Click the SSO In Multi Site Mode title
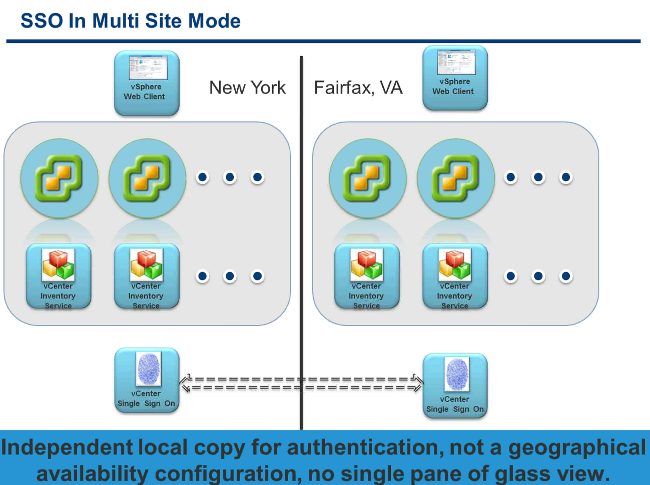The image size is (650, 485). pyautogui.click(x=131, y=21)
